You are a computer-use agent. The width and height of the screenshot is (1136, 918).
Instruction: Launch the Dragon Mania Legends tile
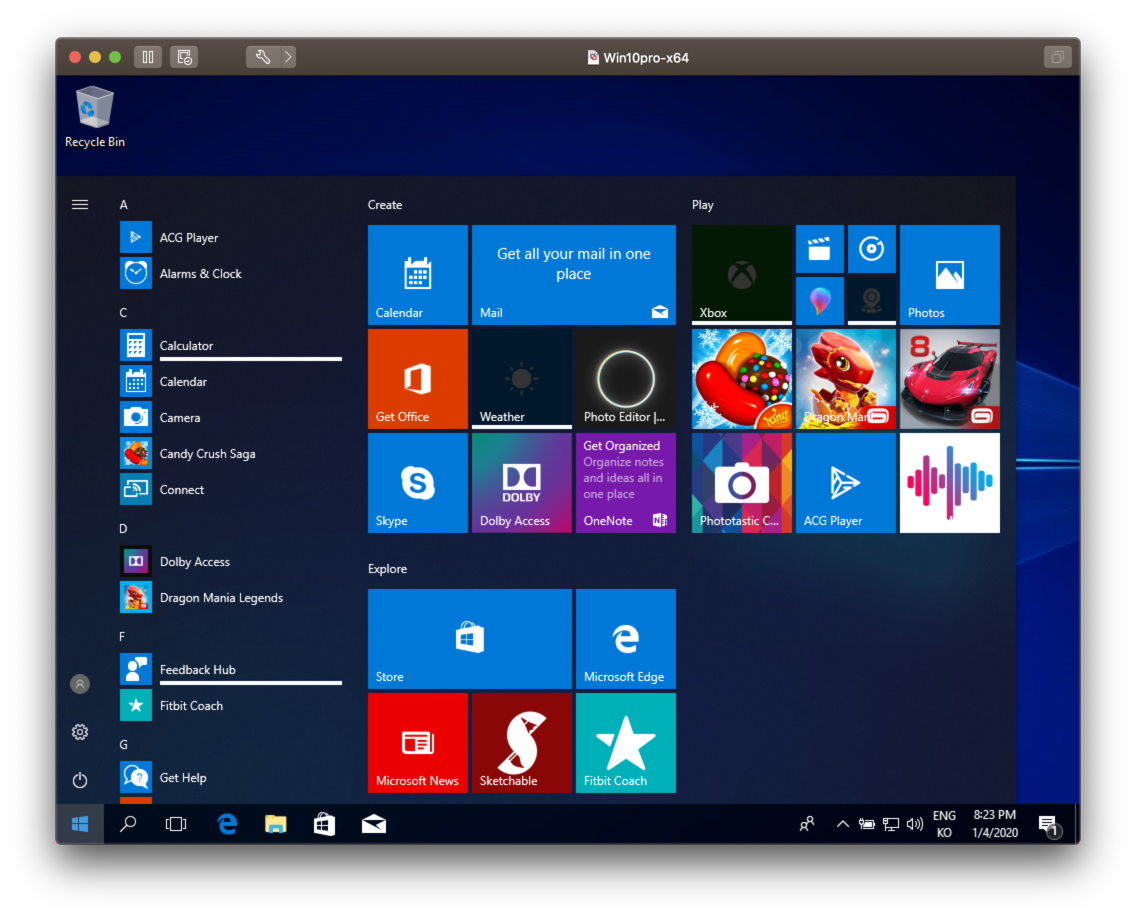click(x=845, y=378)
